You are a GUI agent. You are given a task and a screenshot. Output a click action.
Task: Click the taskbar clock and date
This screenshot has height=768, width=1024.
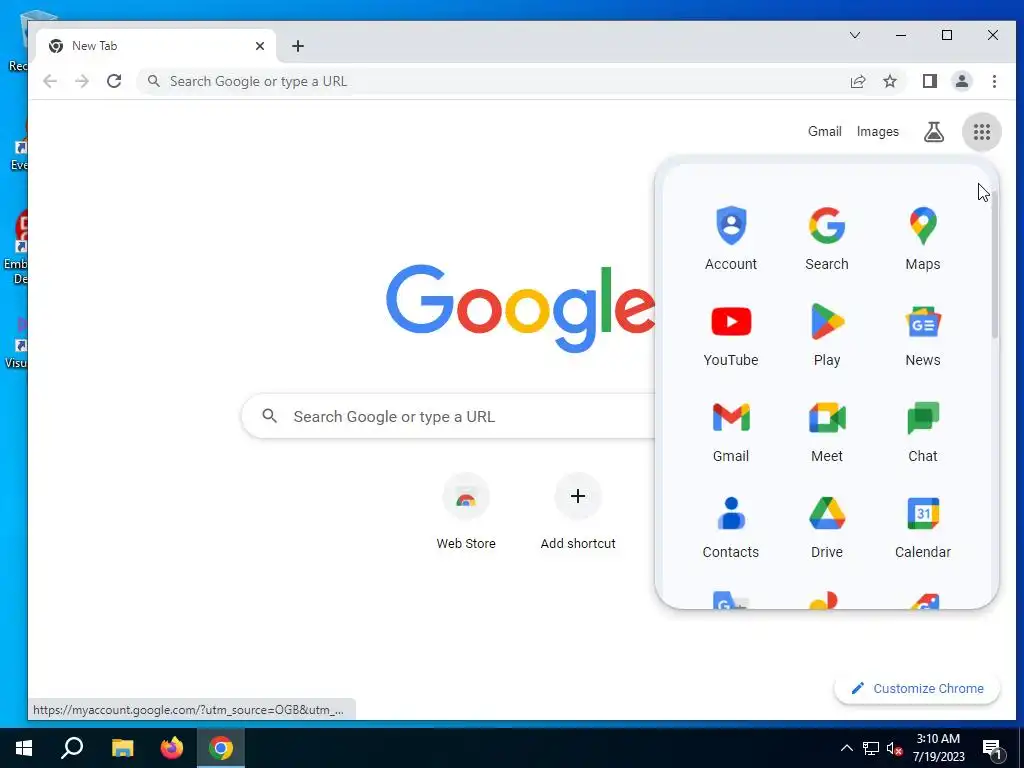pyautogui.click(x=938, y=748)
